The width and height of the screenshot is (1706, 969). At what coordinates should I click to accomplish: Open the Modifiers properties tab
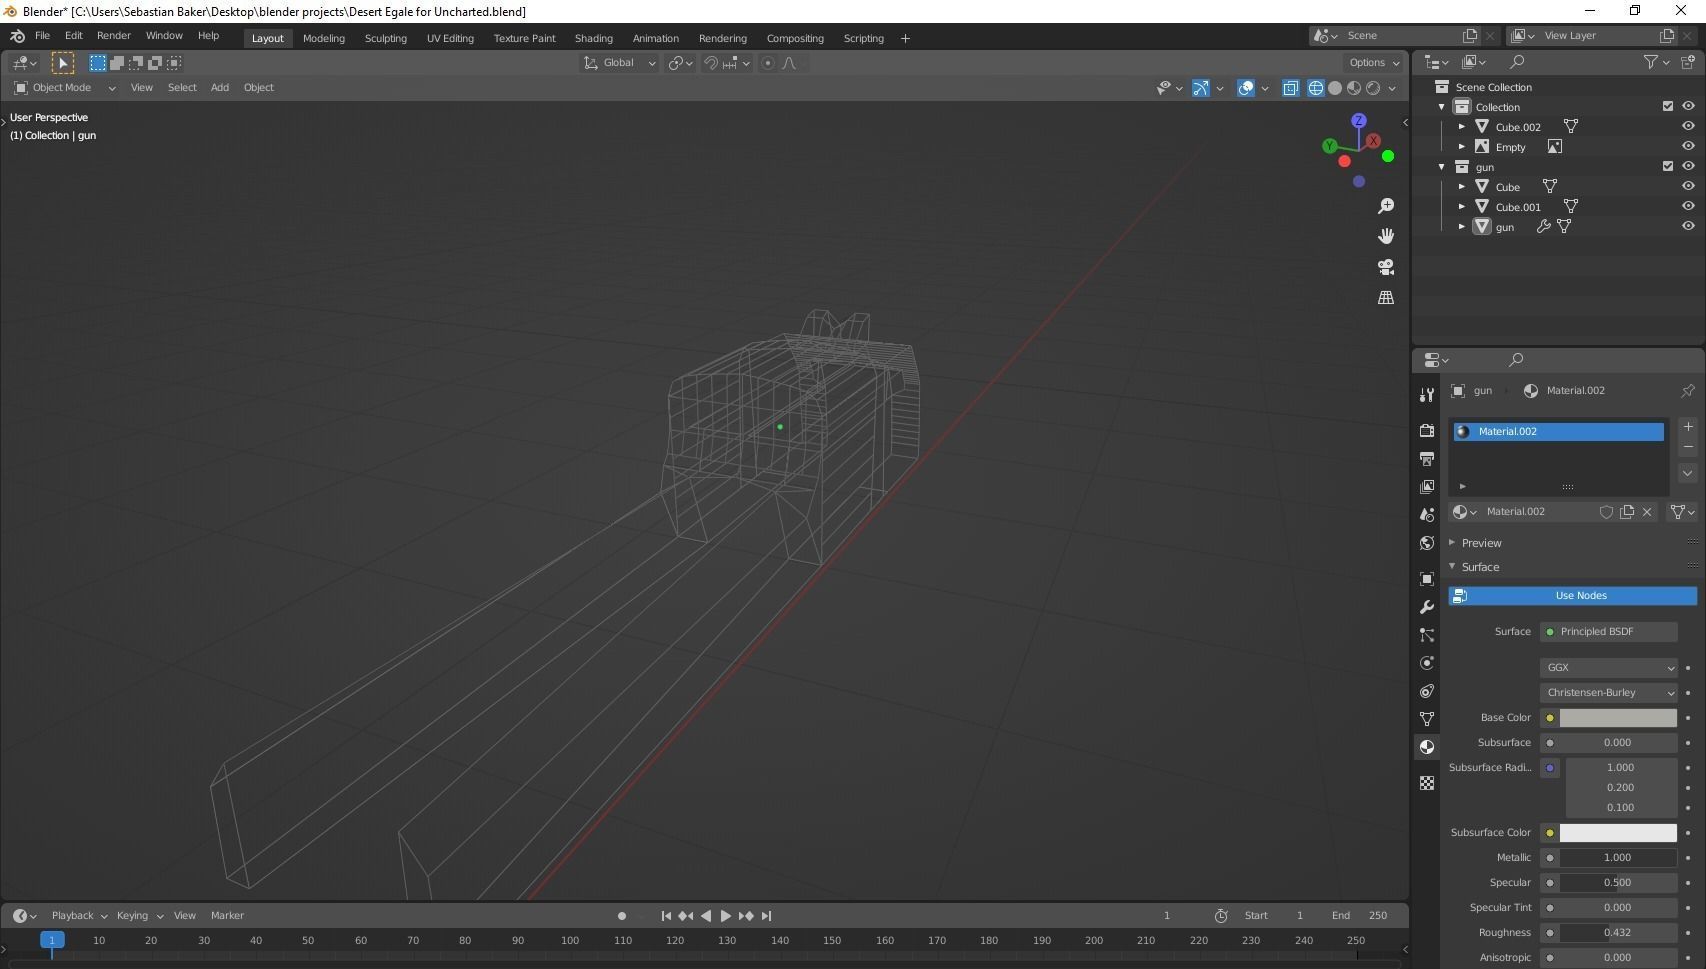pos(1427,607)
